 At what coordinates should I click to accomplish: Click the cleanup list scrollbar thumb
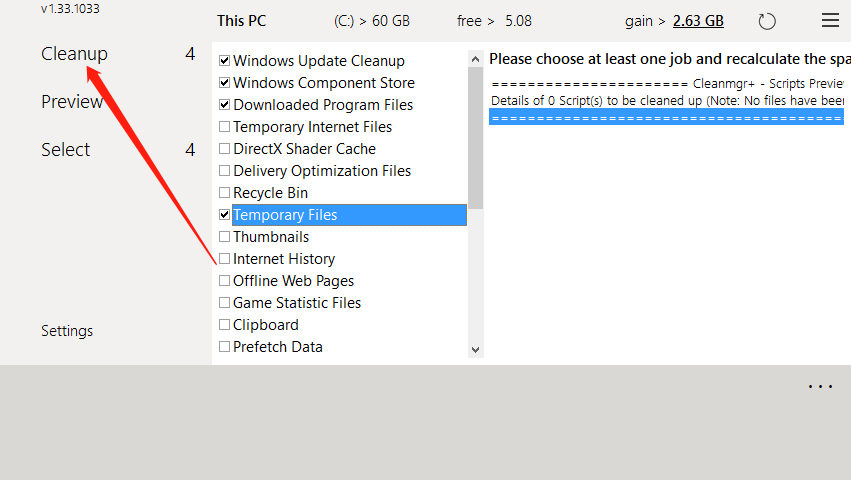point(475,135)
